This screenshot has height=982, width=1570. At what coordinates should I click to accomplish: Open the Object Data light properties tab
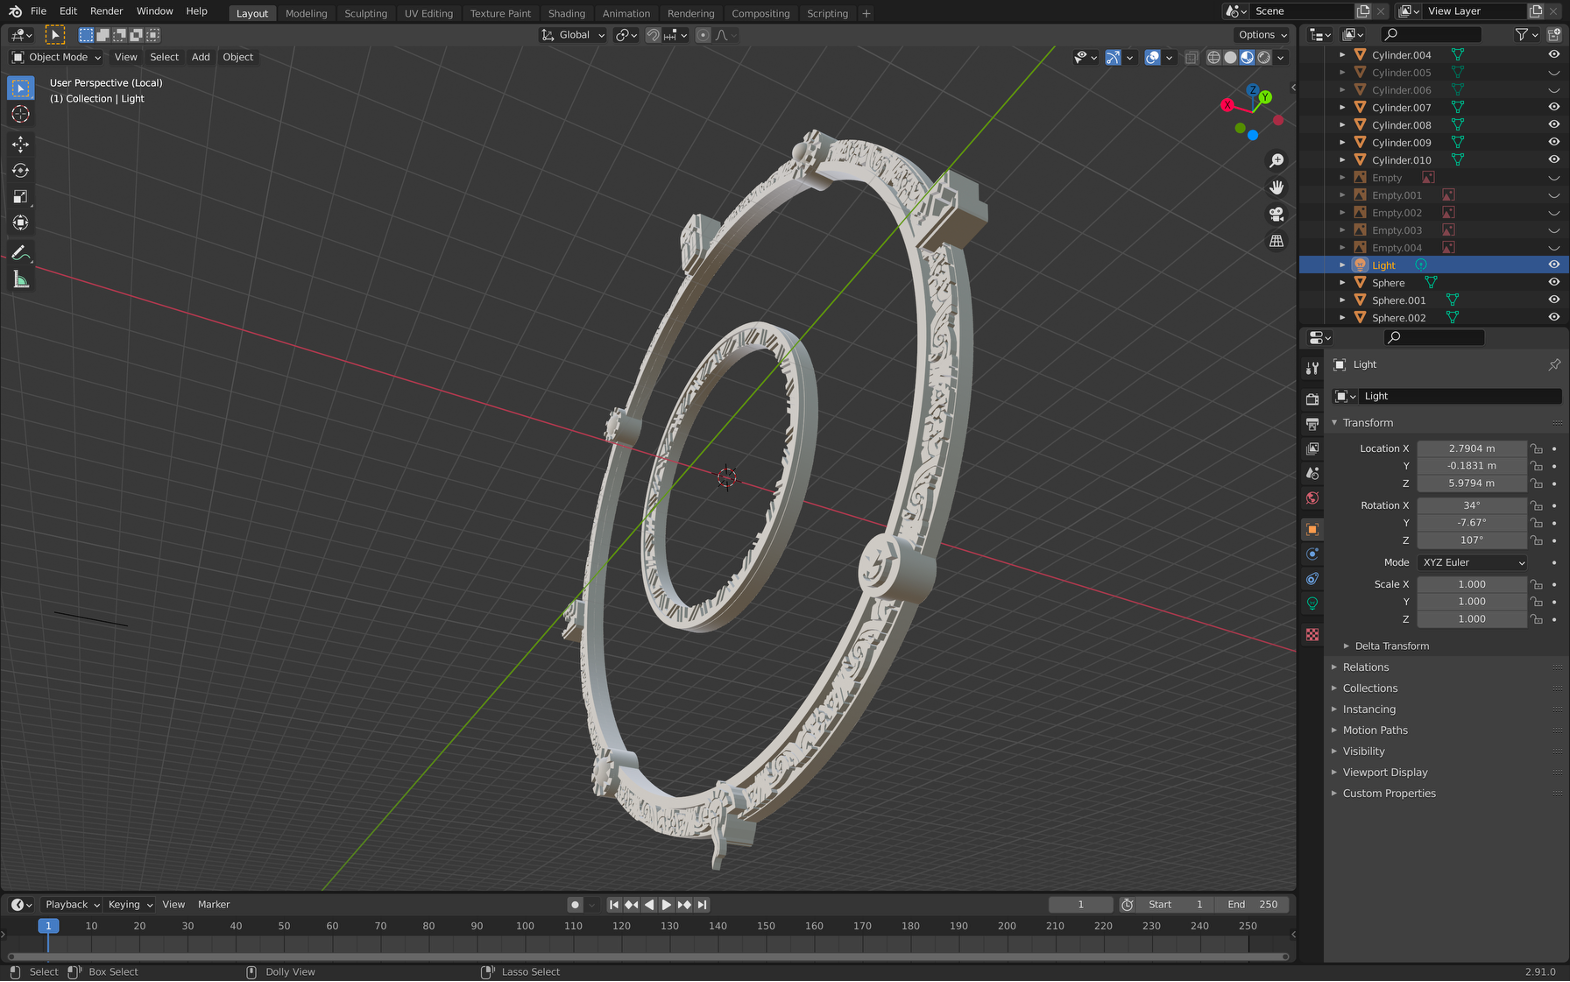1312,604
